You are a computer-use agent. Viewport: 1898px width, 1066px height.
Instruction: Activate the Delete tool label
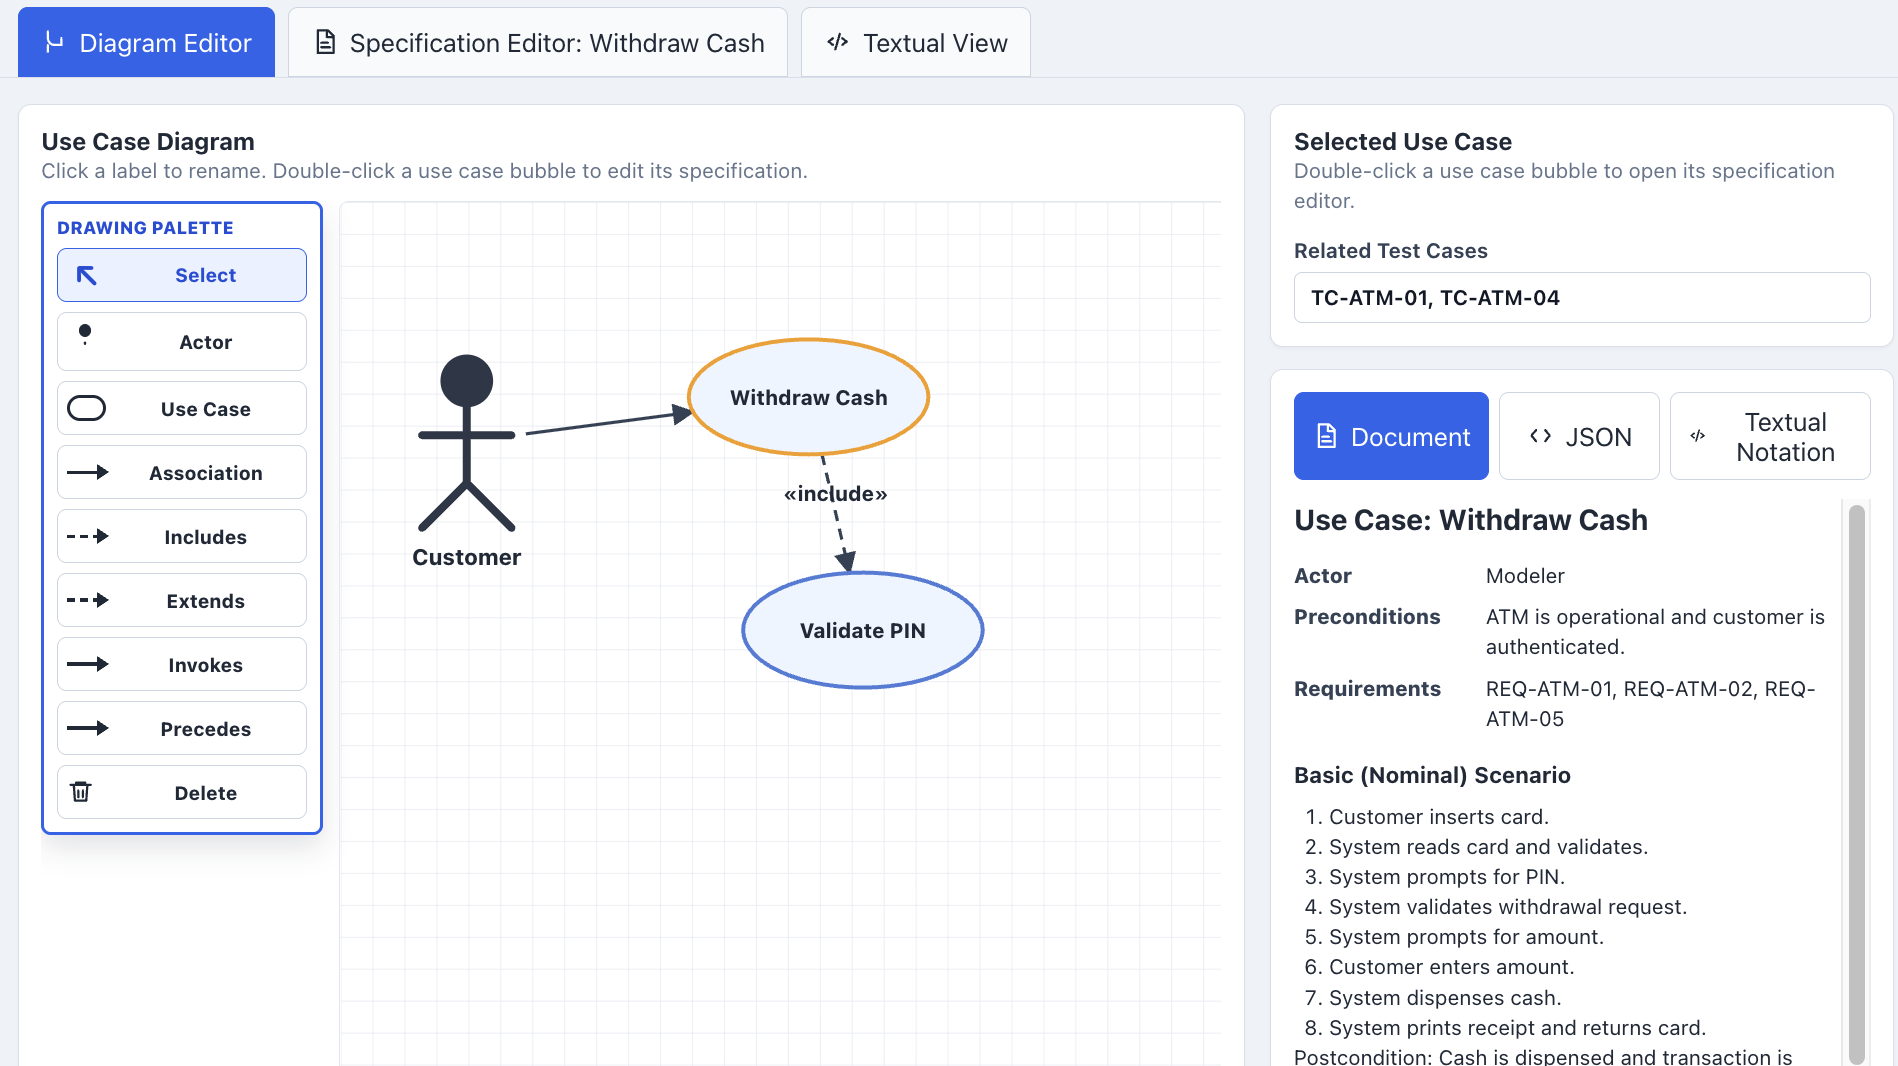(206, 793)
